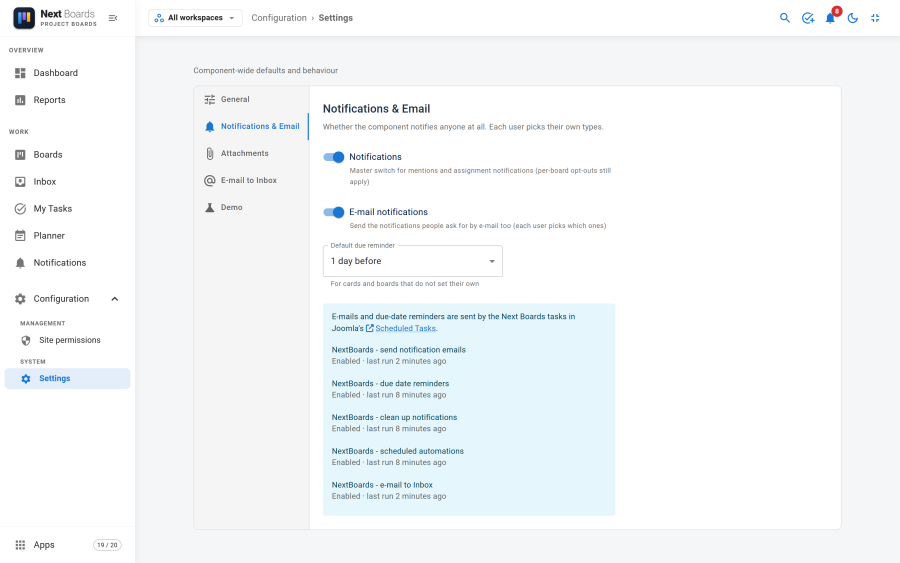
Task: Open notifications bell in top bar
Action: tap(830, 18)
